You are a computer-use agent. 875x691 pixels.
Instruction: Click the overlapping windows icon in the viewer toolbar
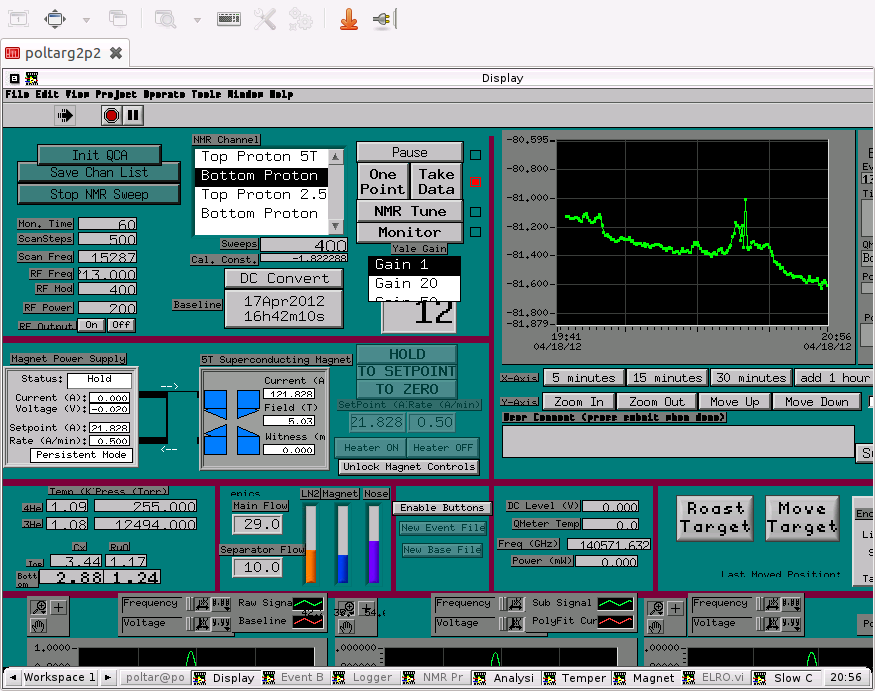(x=118, y=19)
